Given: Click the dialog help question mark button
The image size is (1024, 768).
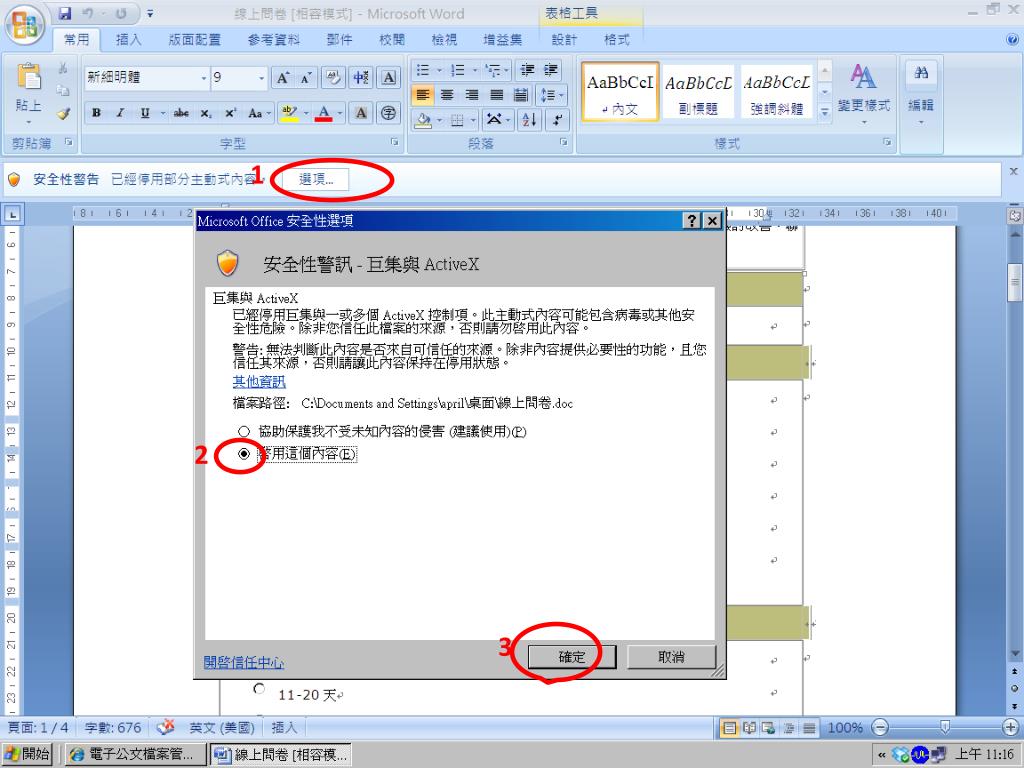Looking at the screenshot, I should 692,221.
